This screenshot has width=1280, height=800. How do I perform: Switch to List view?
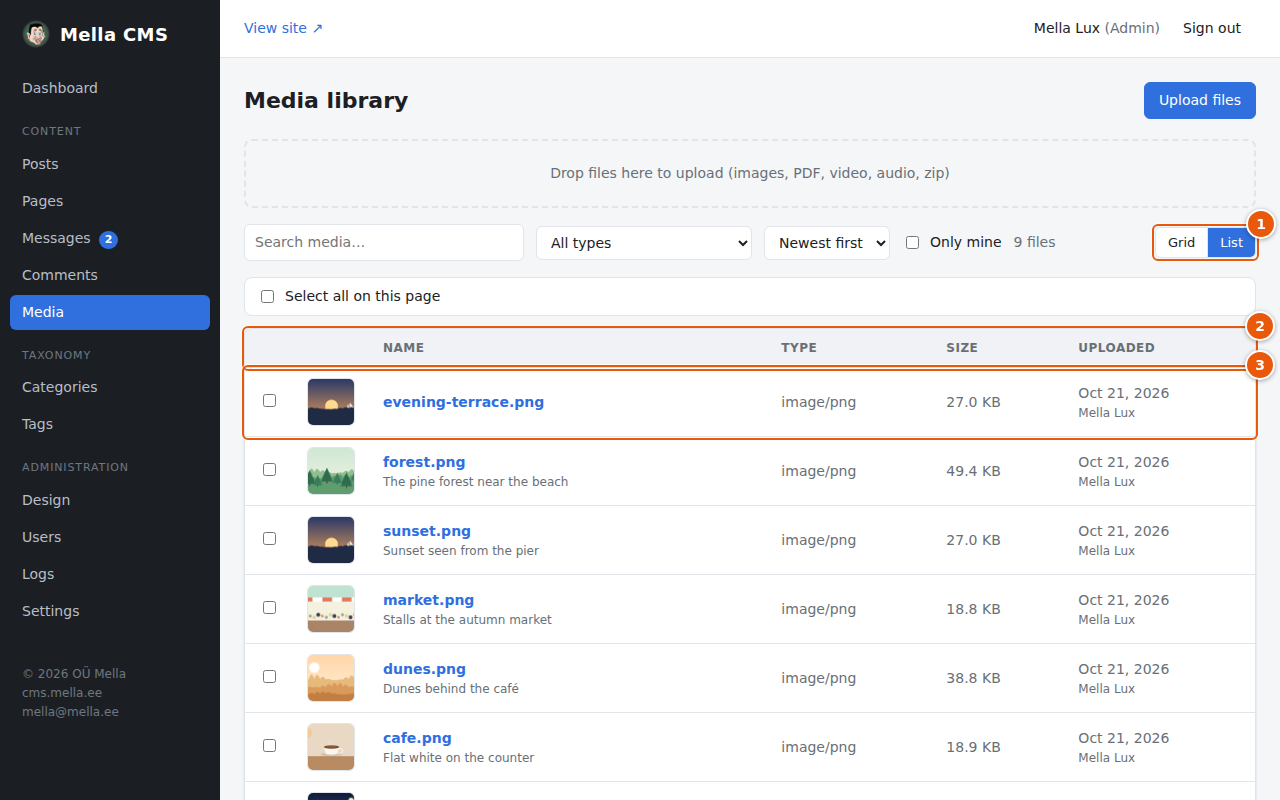coord(1231,242)
